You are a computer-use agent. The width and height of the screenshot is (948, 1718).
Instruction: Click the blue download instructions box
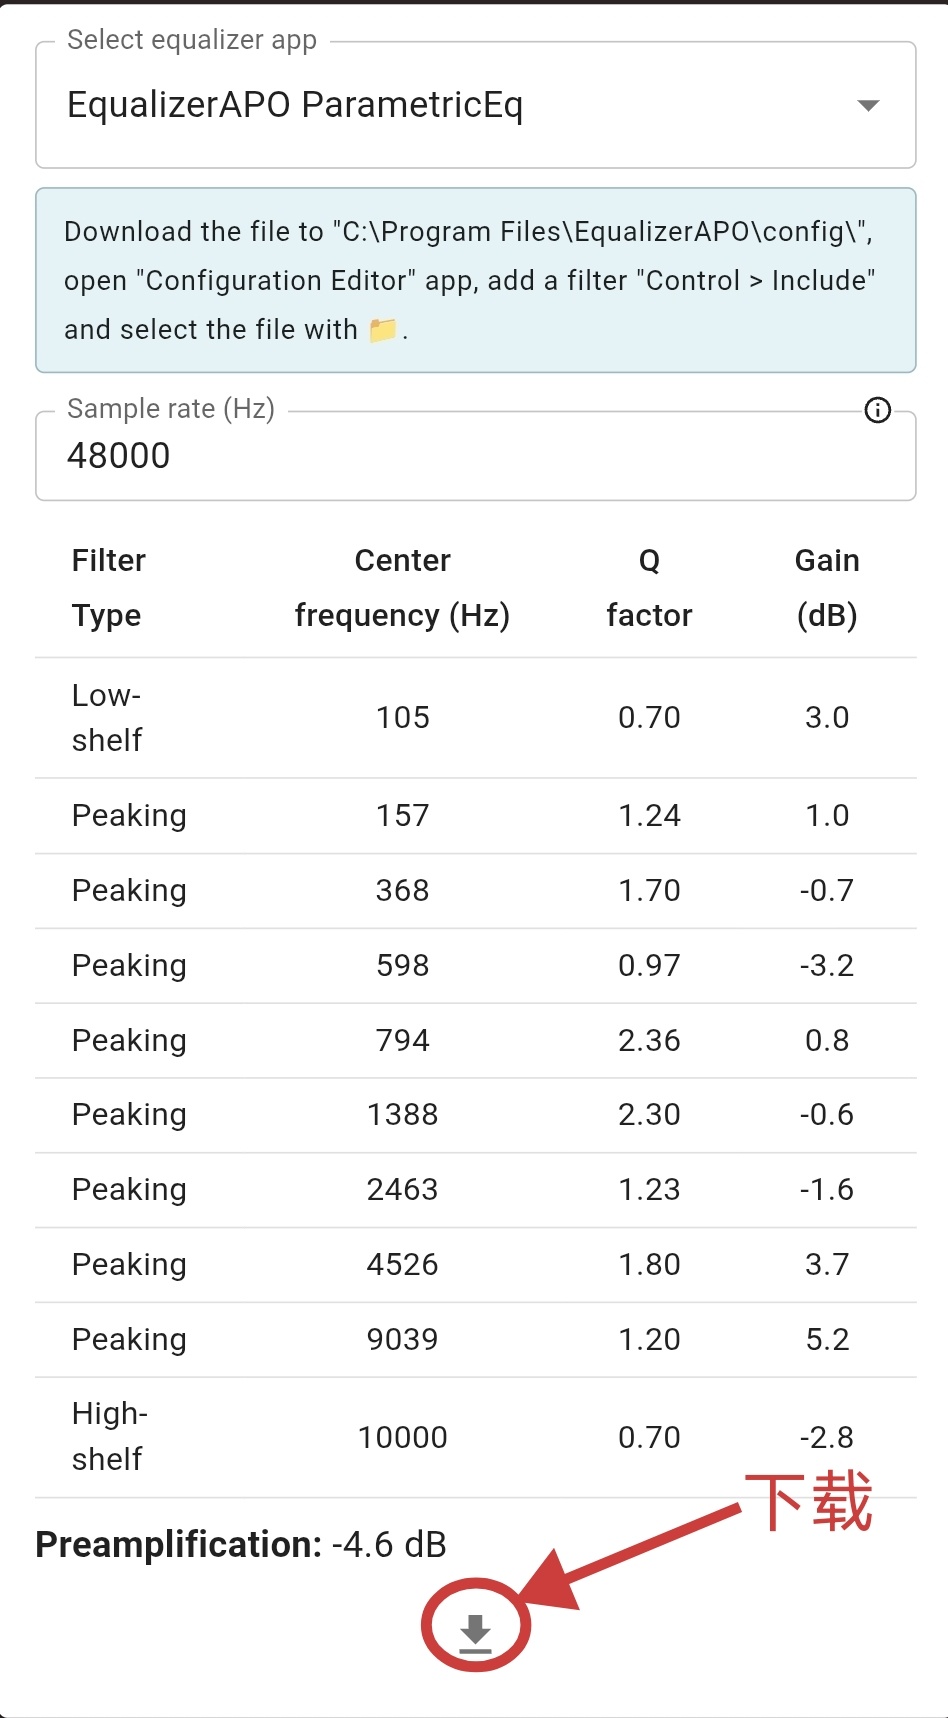tap(476, 280)
